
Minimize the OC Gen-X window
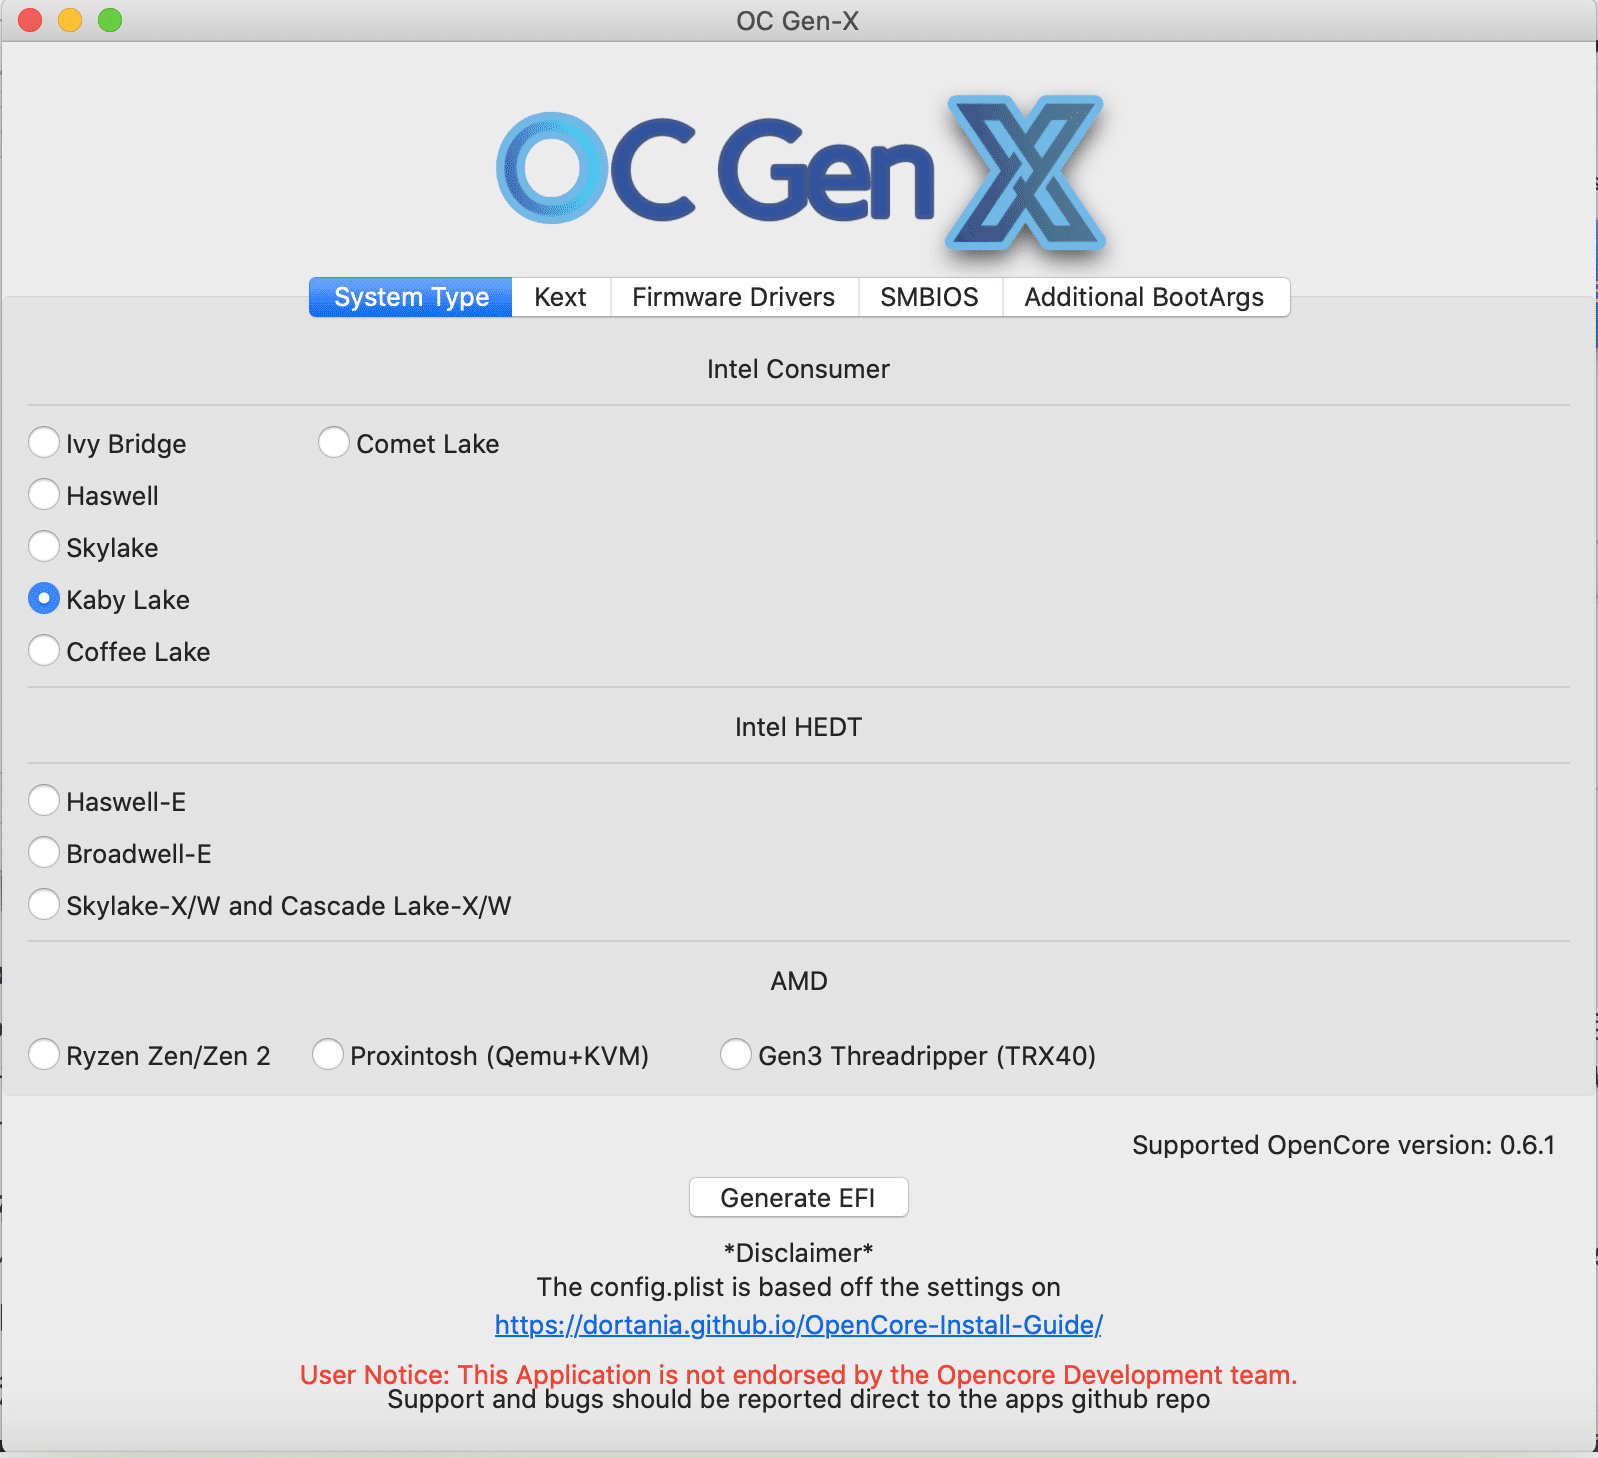pos(70,20)
